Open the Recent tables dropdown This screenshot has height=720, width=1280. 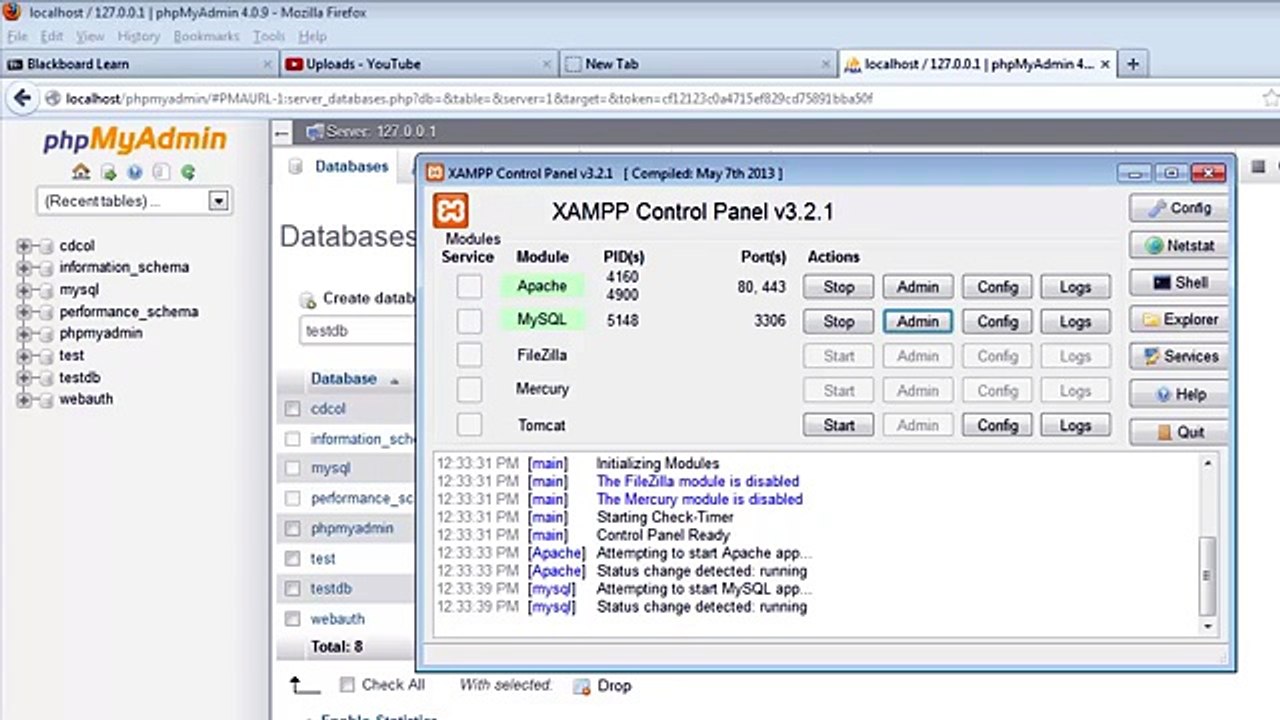(133, 201)
